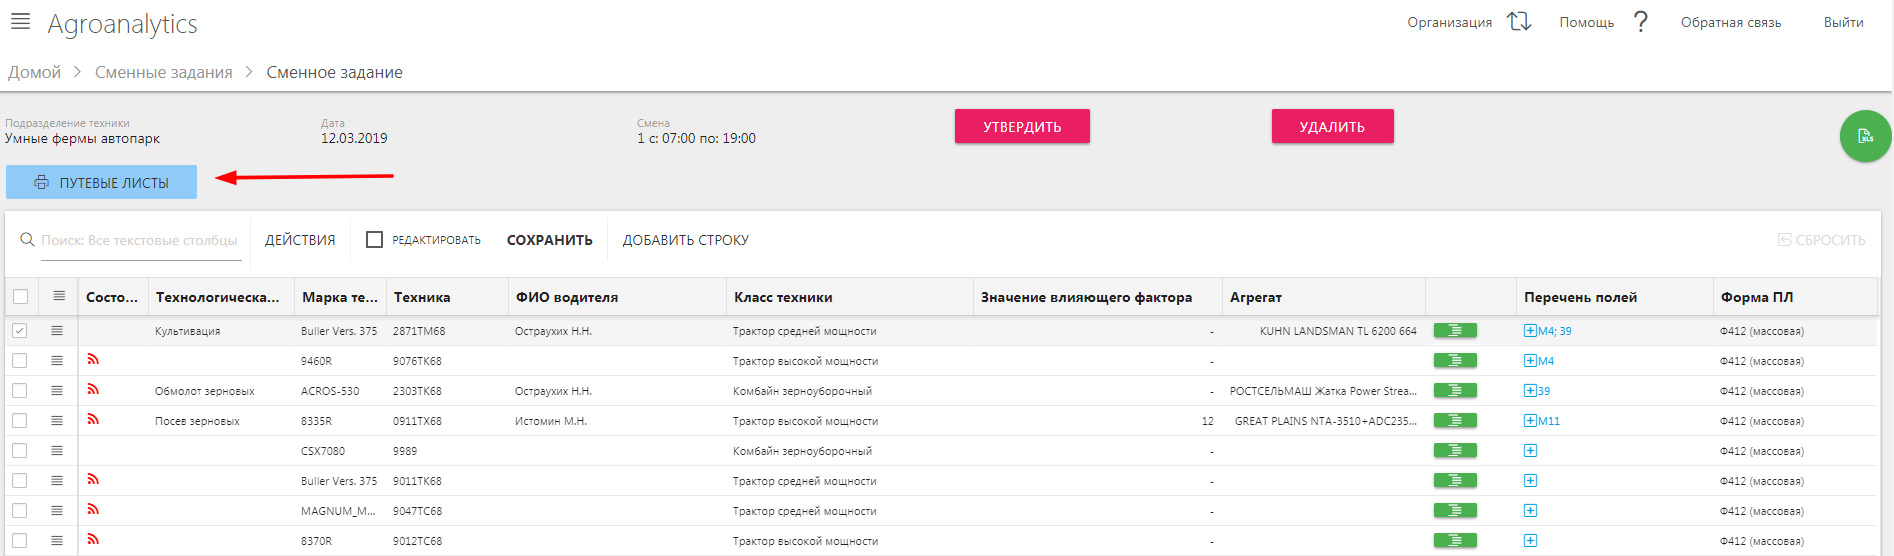1894x556 pixels.
Task: Add field with plus icon in CSX7080 row
Action: click(x=1530, y=451)
